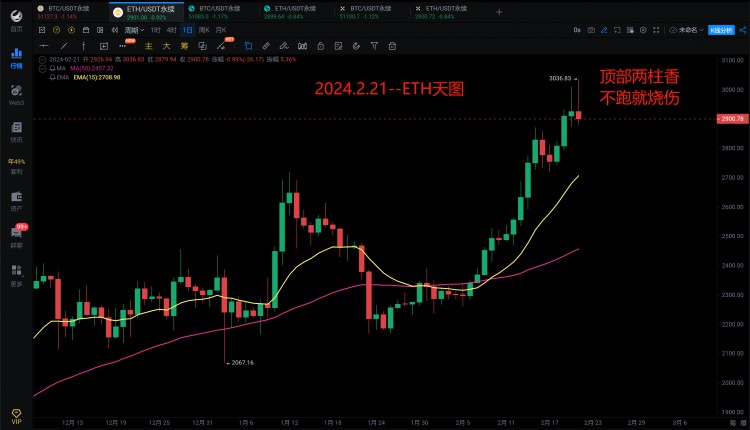The height and width of the screenshot is (430, 750).
Task: Open BTC/USDT tab priced 51085.0
Action: click(x=220, y=12)
